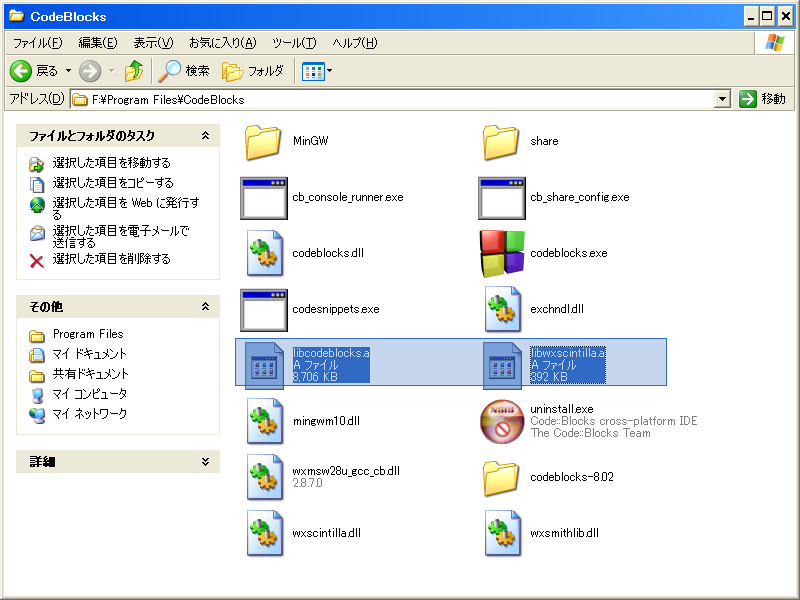800x600 pixels.
Task: Click the red X delete icon
Action: click(37, 261)
